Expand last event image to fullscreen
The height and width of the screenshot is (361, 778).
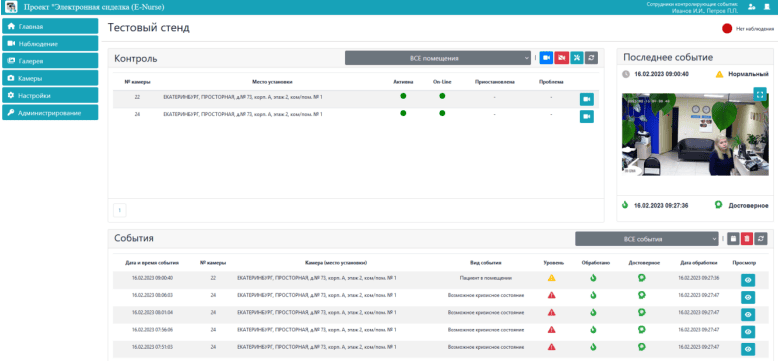(x=760, y=94)
